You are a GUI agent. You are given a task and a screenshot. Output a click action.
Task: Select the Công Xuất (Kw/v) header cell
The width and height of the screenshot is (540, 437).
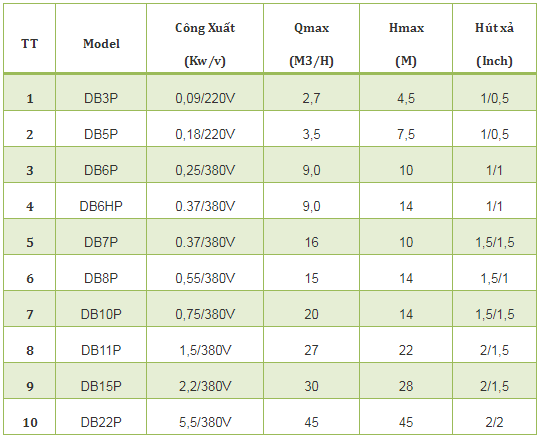pyautogui.click(x=205, y=44)
